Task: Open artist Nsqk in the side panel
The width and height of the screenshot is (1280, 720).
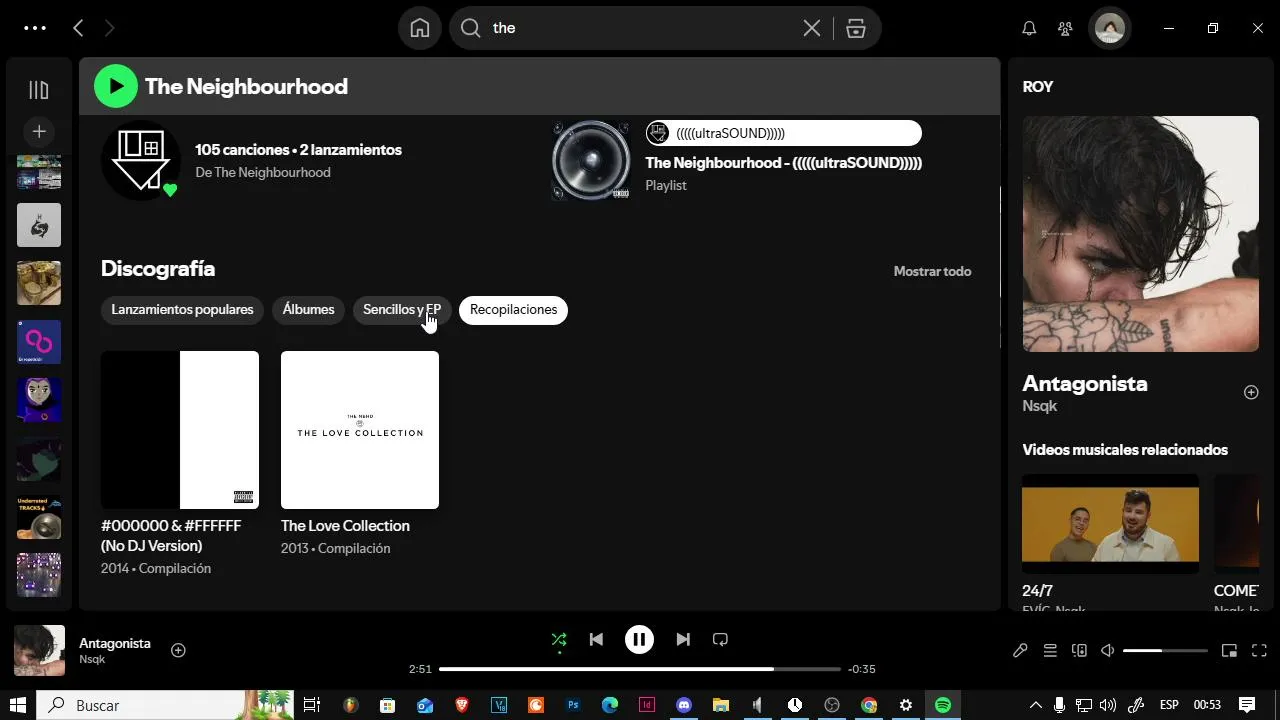Action: point(1040,406)
